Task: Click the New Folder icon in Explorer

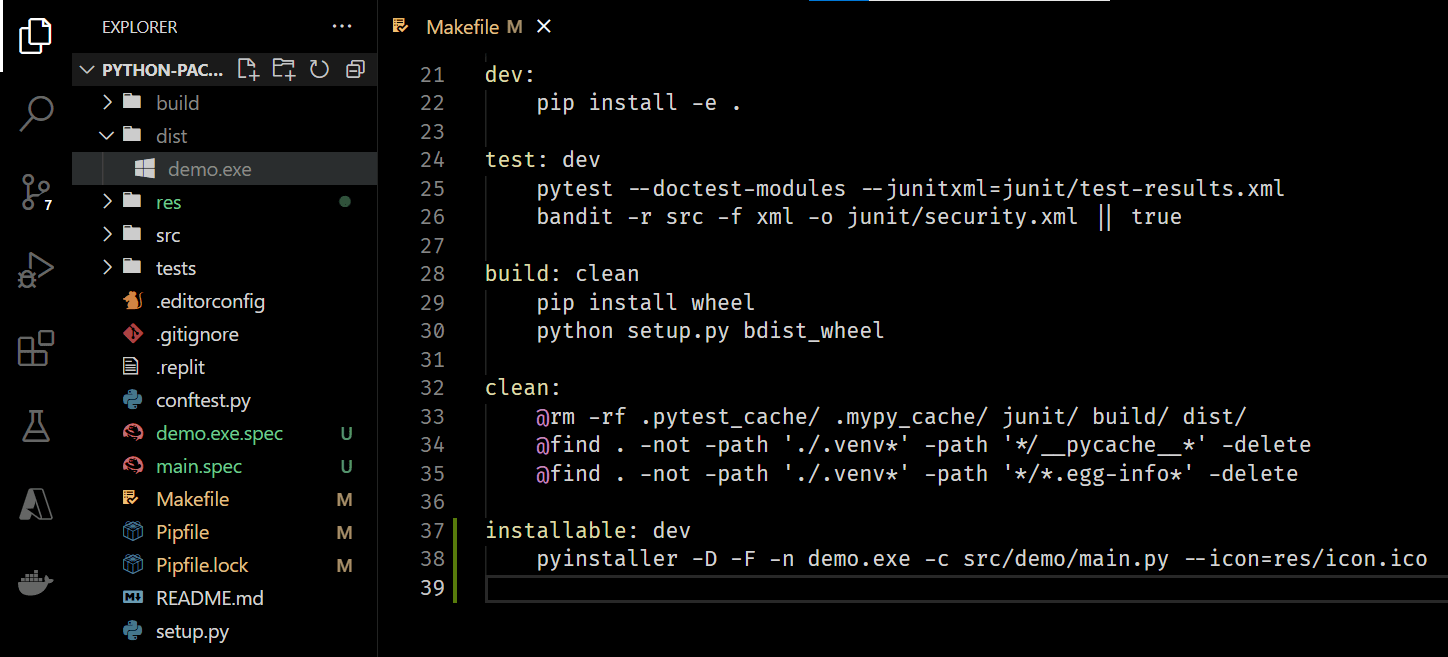Action: coord(284,69)
